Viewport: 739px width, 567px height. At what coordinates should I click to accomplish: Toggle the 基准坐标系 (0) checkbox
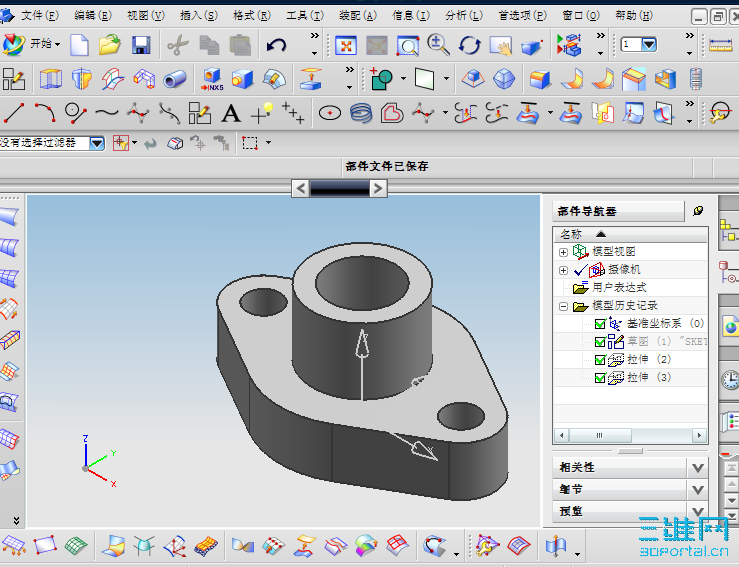600,324
